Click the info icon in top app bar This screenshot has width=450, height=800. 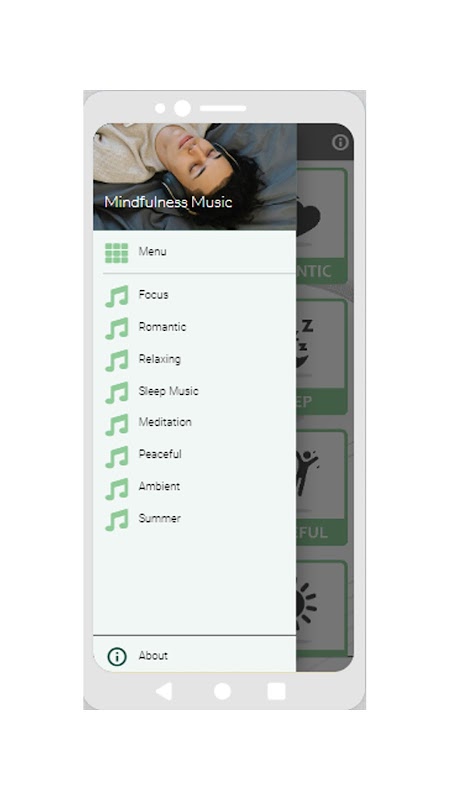point(340,142)
